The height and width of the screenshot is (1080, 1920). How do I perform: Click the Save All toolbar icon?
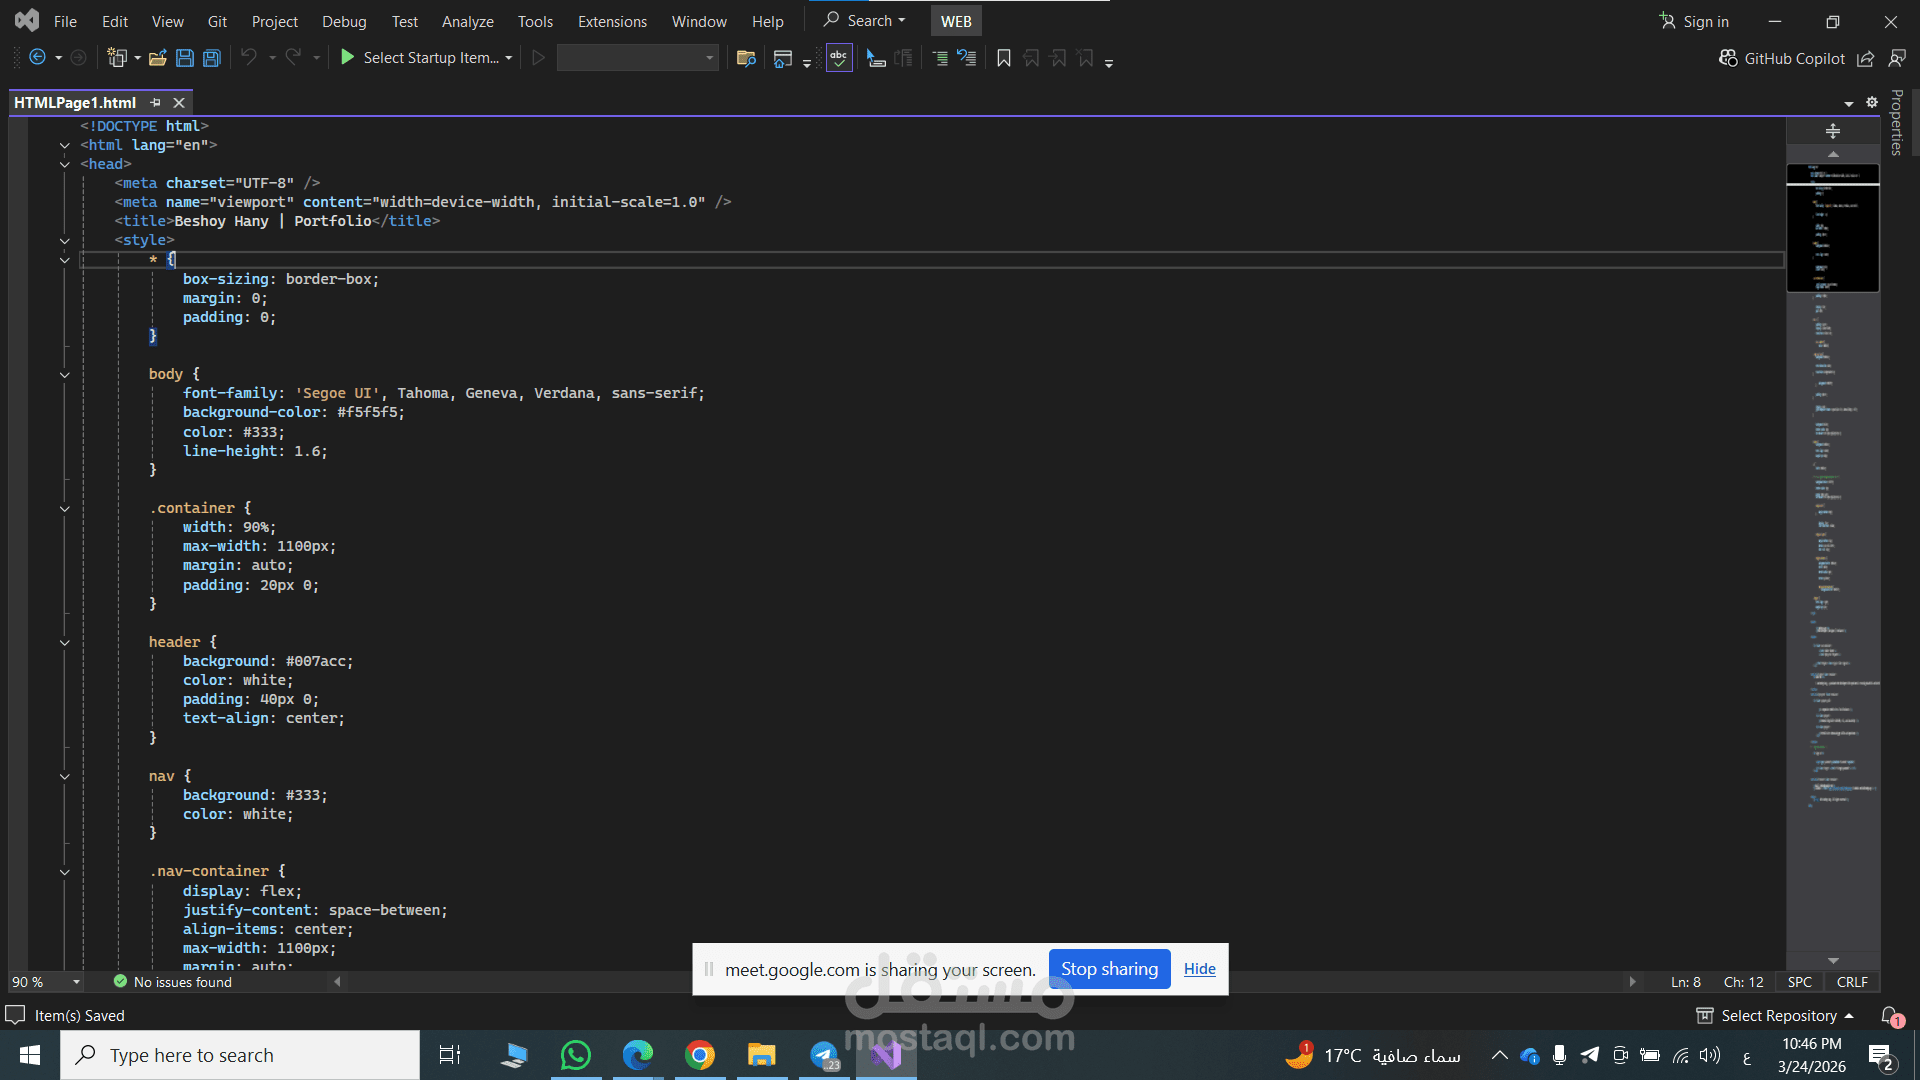(212, 58)
